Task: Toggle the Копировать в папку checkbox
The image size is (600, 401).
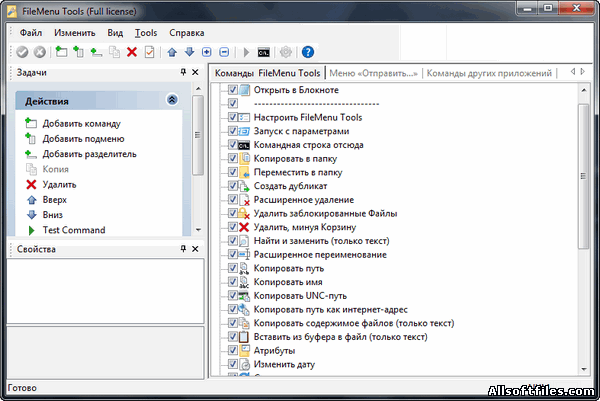Action: pyautogui.click(x=233, y=158)
